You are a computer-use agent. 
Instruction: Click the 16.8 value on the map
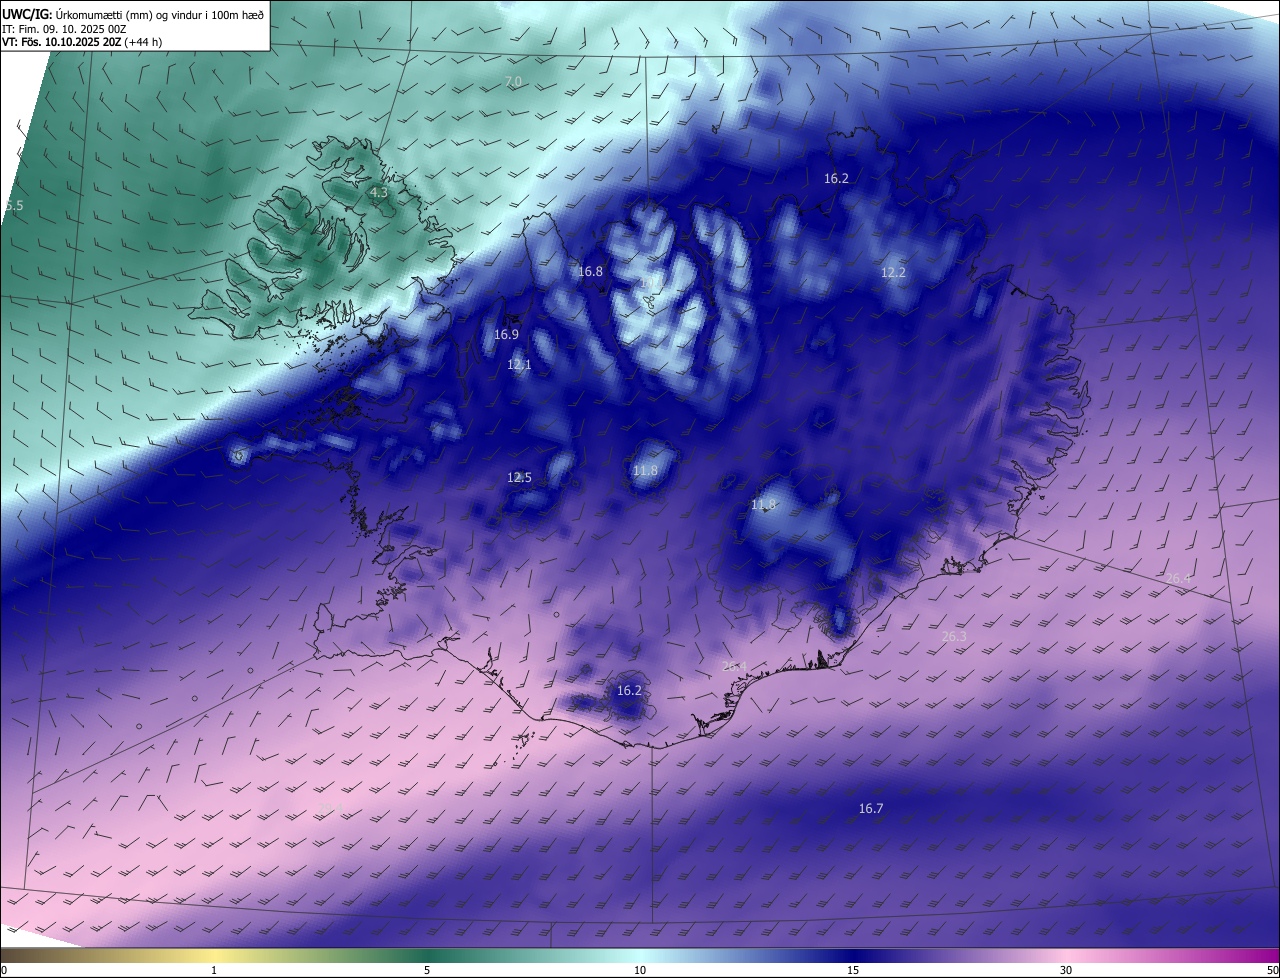pyautogui.click(x=591, y=272)
